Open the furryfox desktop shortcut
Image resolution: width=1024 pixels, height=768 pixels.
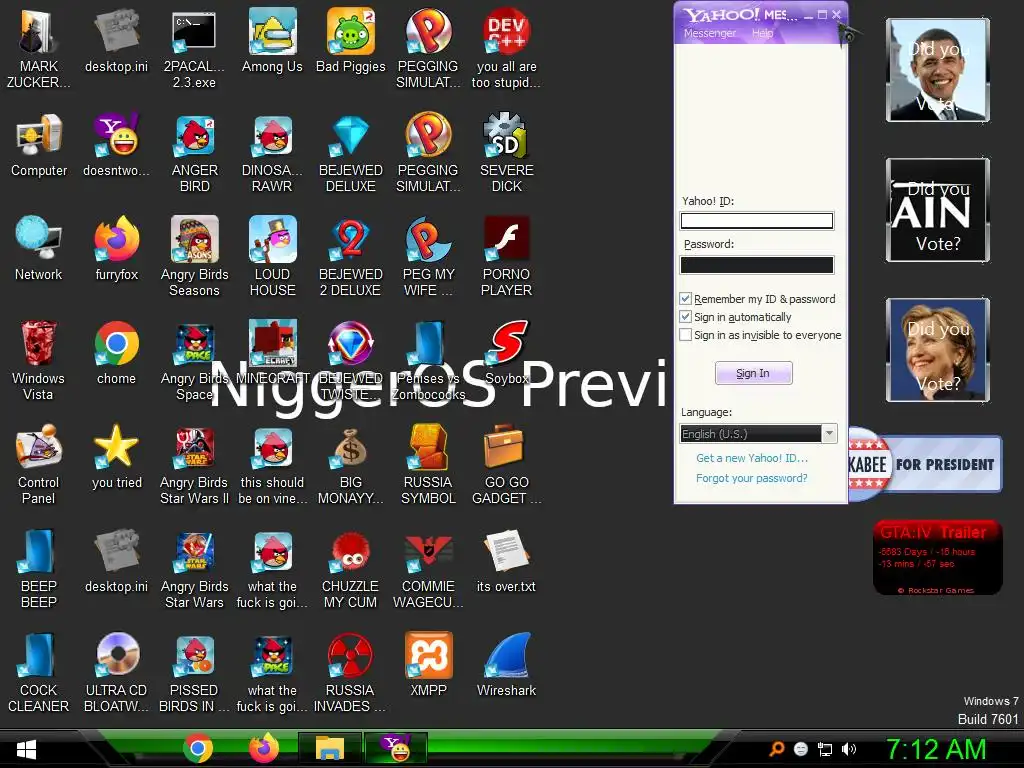click(x=117, y=249)
